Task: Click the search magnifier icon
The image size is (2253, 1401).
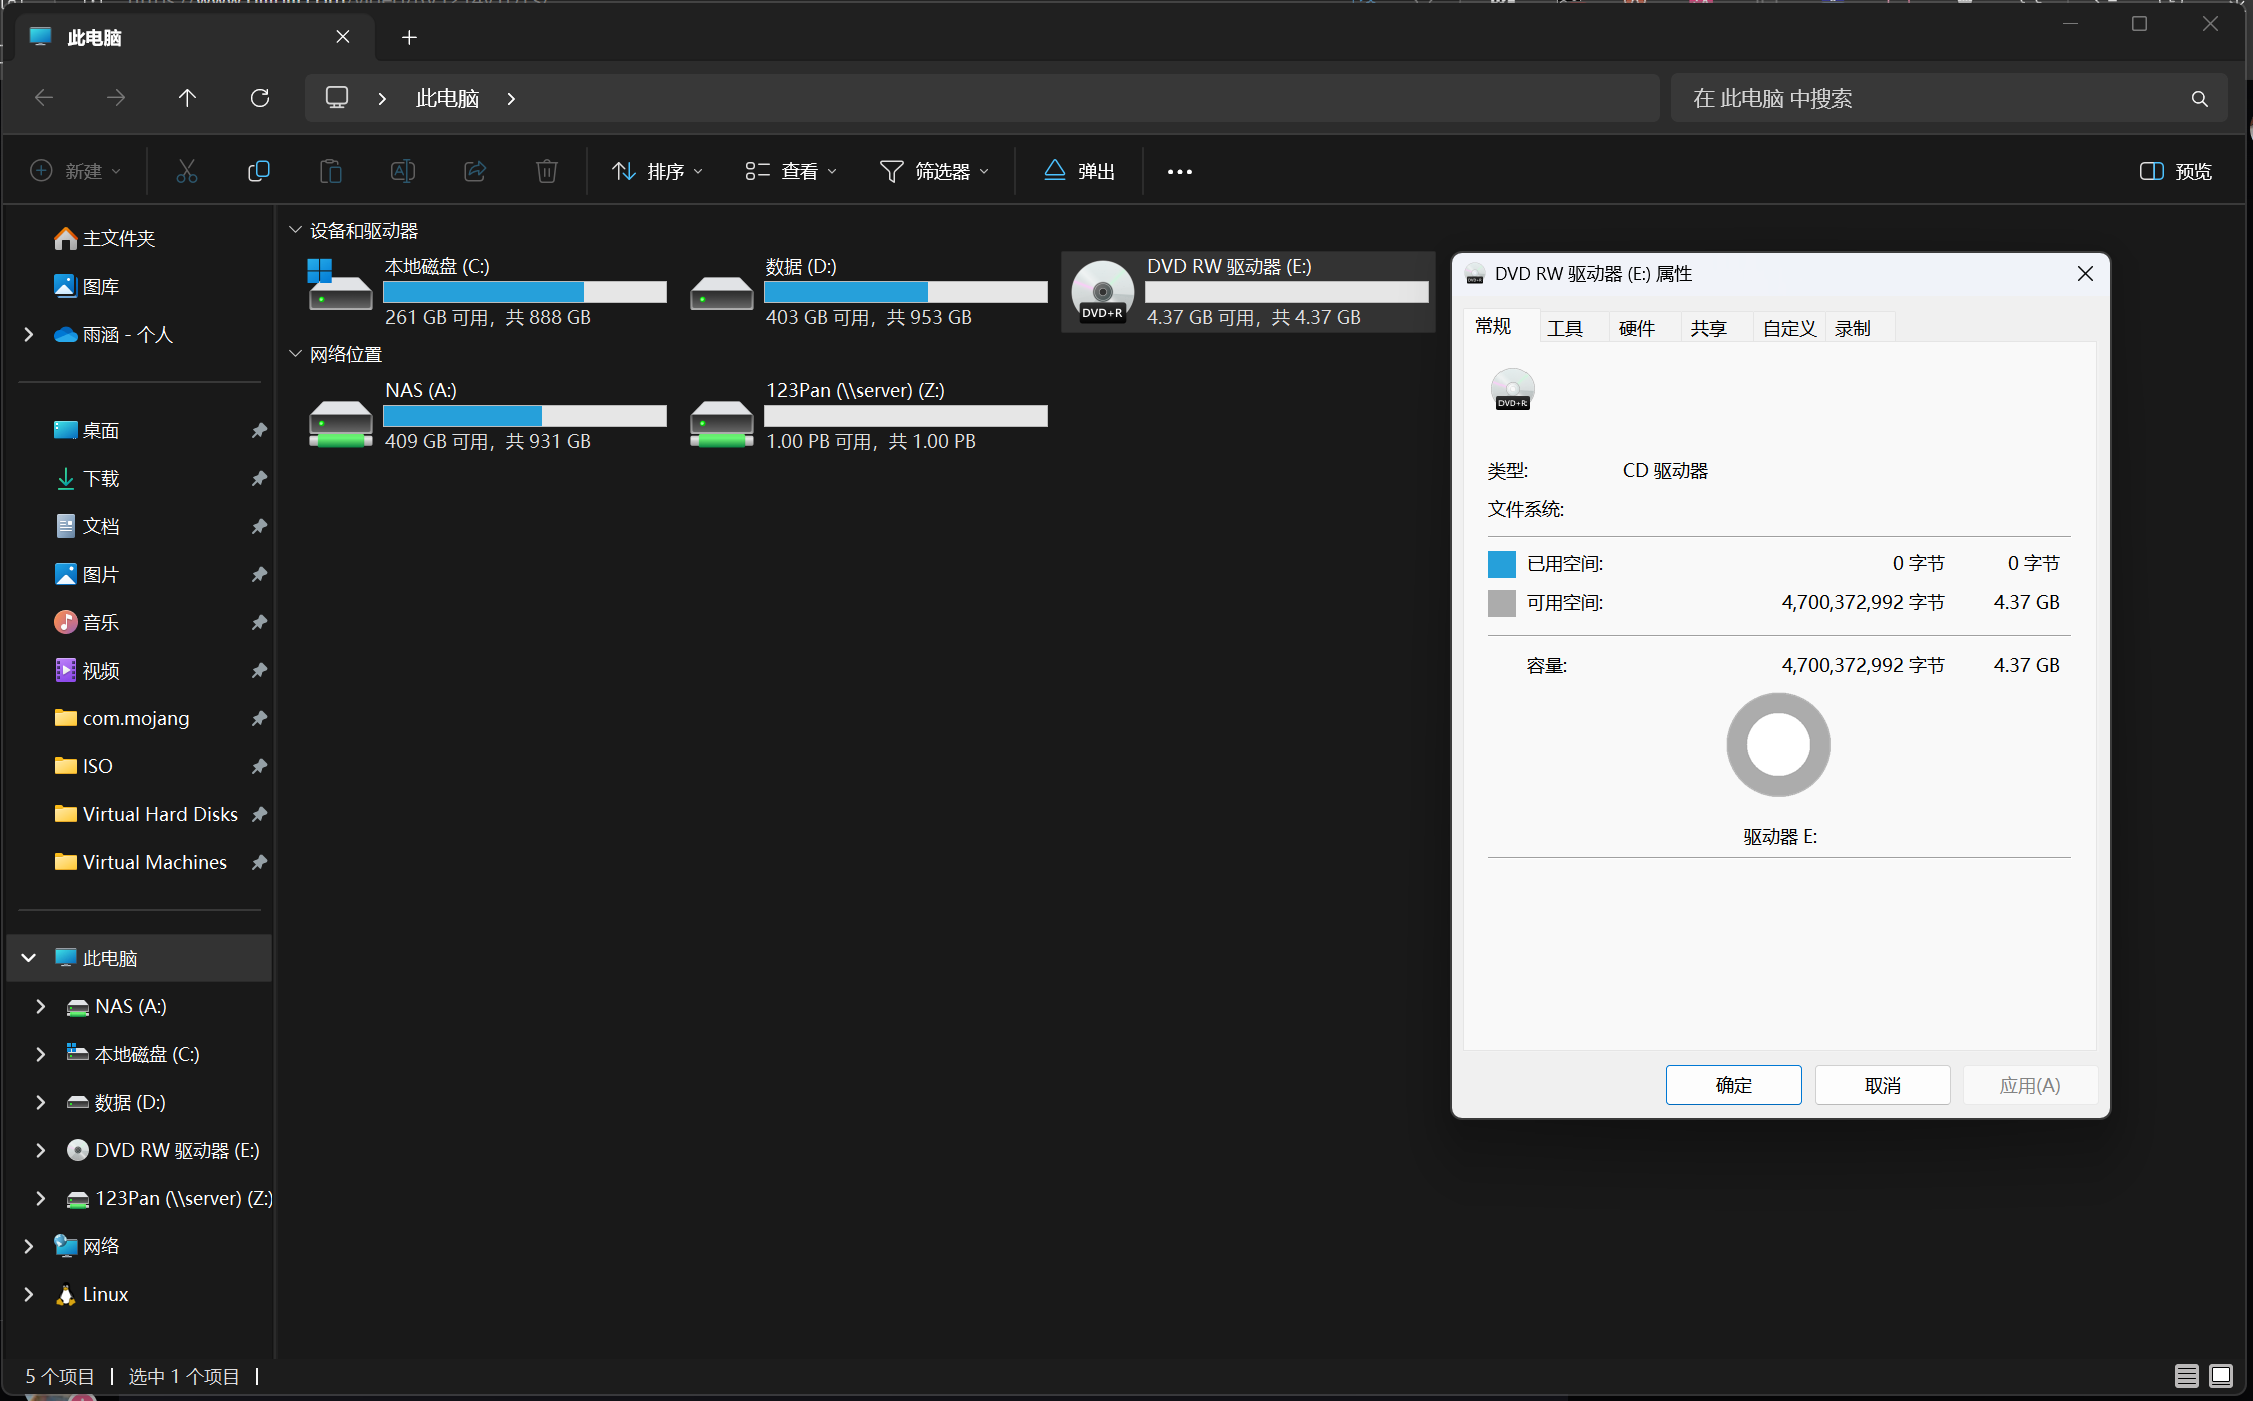Action: [2199, 99]
